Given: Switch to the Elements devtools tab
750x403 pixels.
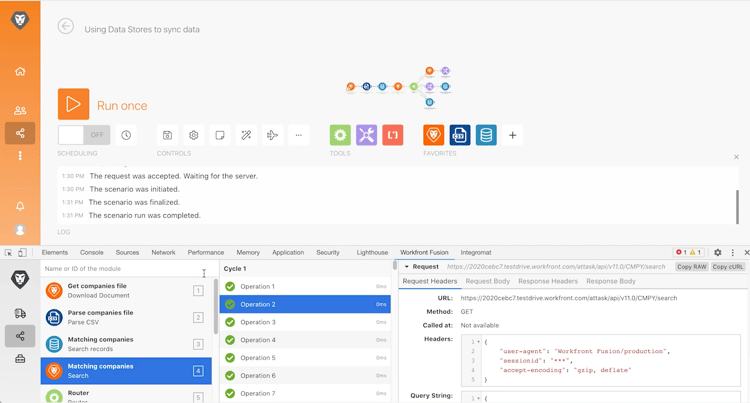Looking at the screenshot, I should coord(55,252).
